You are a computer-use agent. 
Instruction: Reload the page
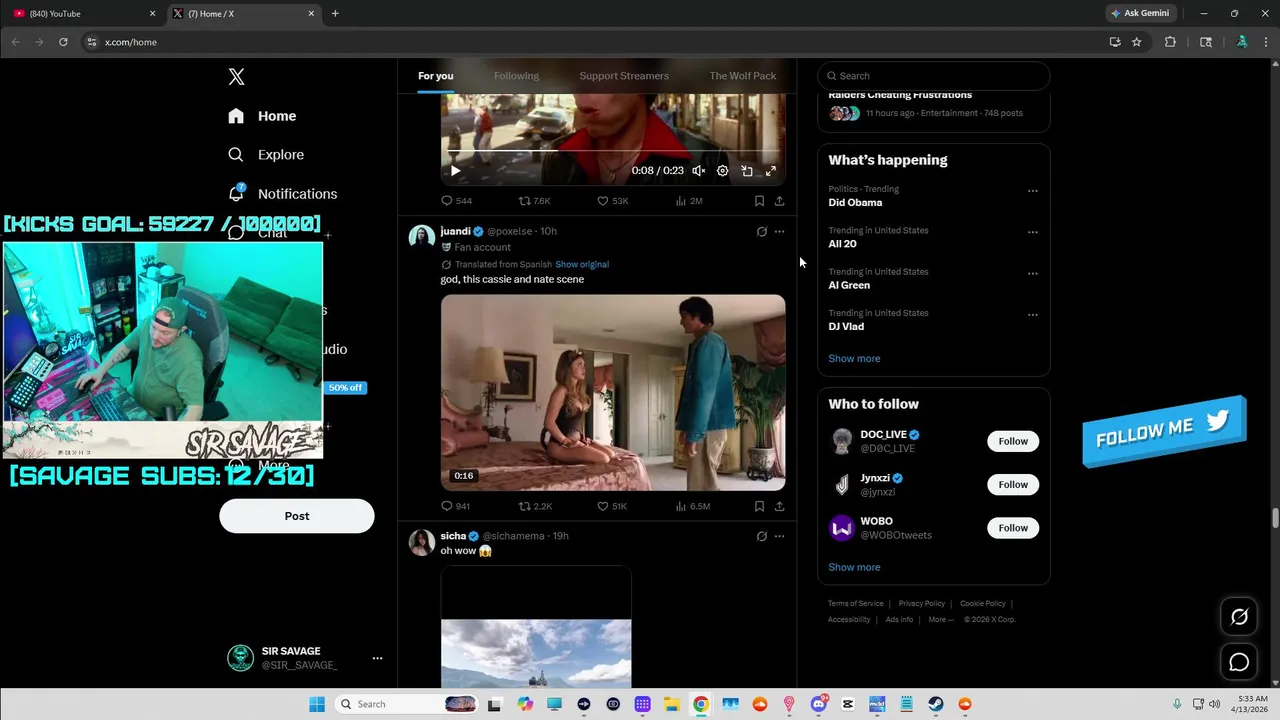(x=63, y=42)
